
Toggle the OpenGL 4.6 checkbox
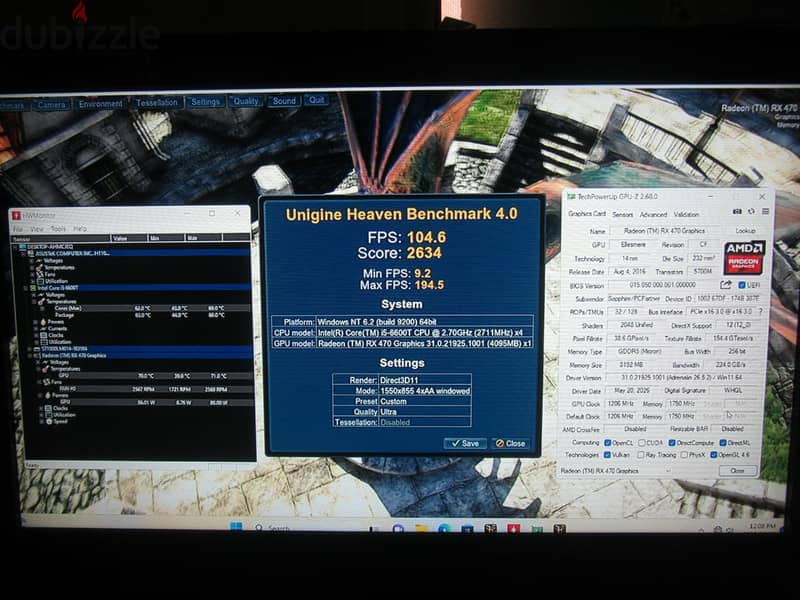[x=714, y=455]
